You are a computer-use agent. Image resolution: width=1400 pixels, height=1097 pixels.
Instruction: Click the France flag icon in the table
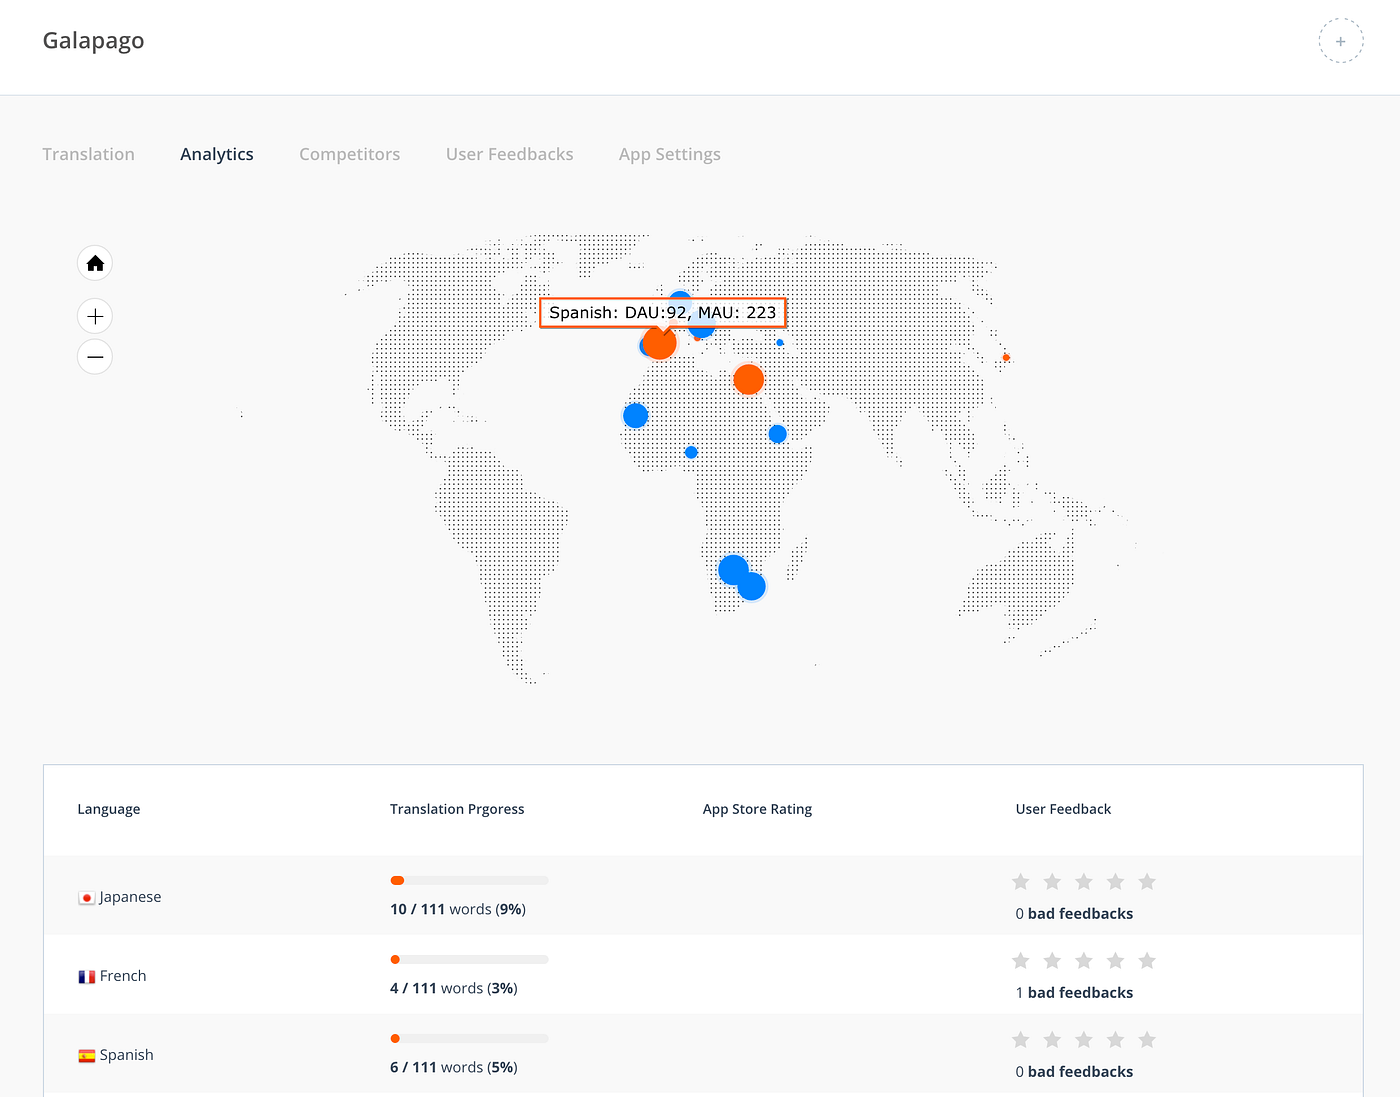[x=87, y=977]
